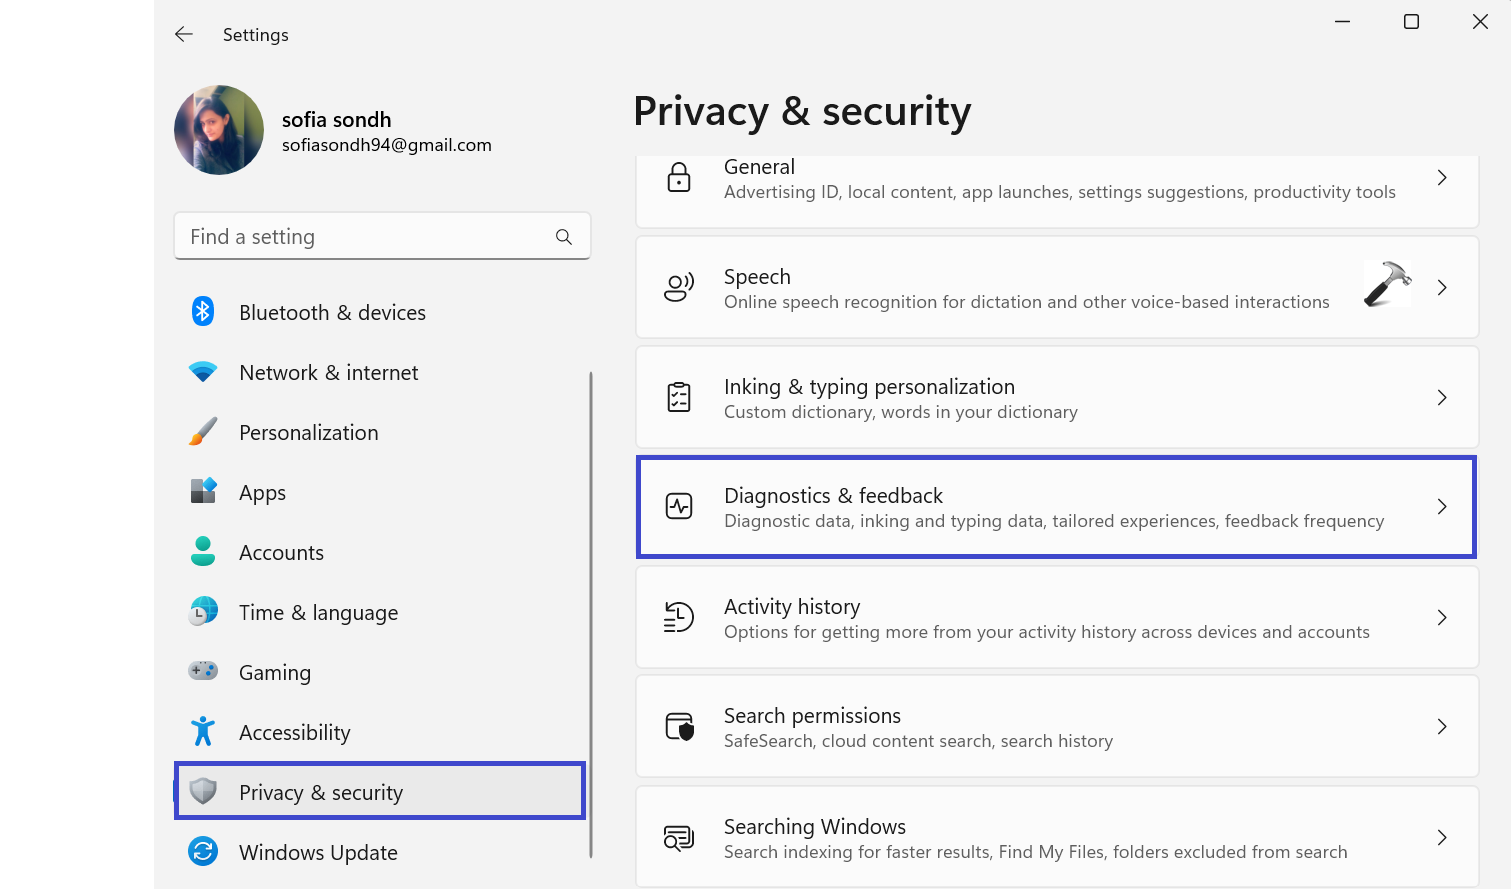Click the Bluetooth & devices icon
1511x889 pixels.
tap(203, 312)
